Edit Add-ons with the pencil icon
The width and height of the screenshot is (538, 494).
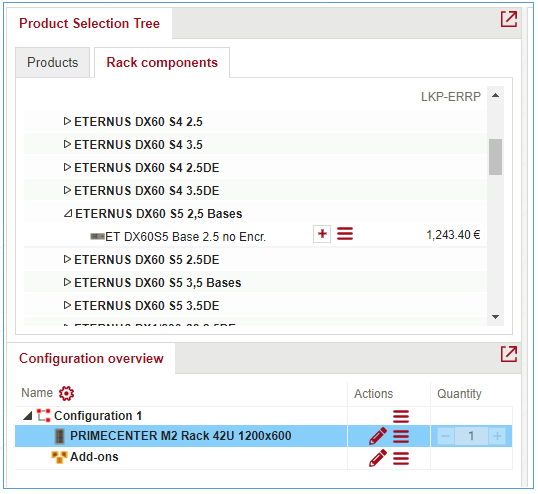click(378, 458)
